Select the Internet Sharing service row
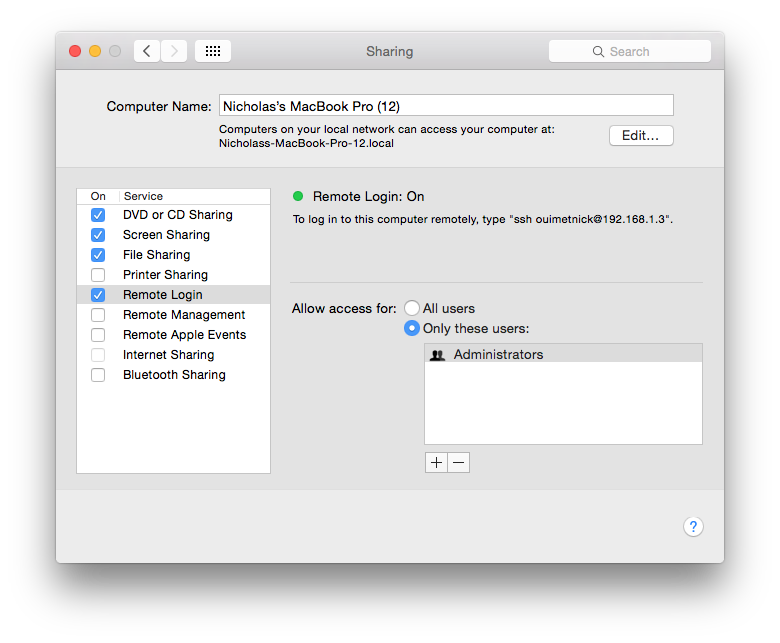780x643 pixels. coord(174,355)
